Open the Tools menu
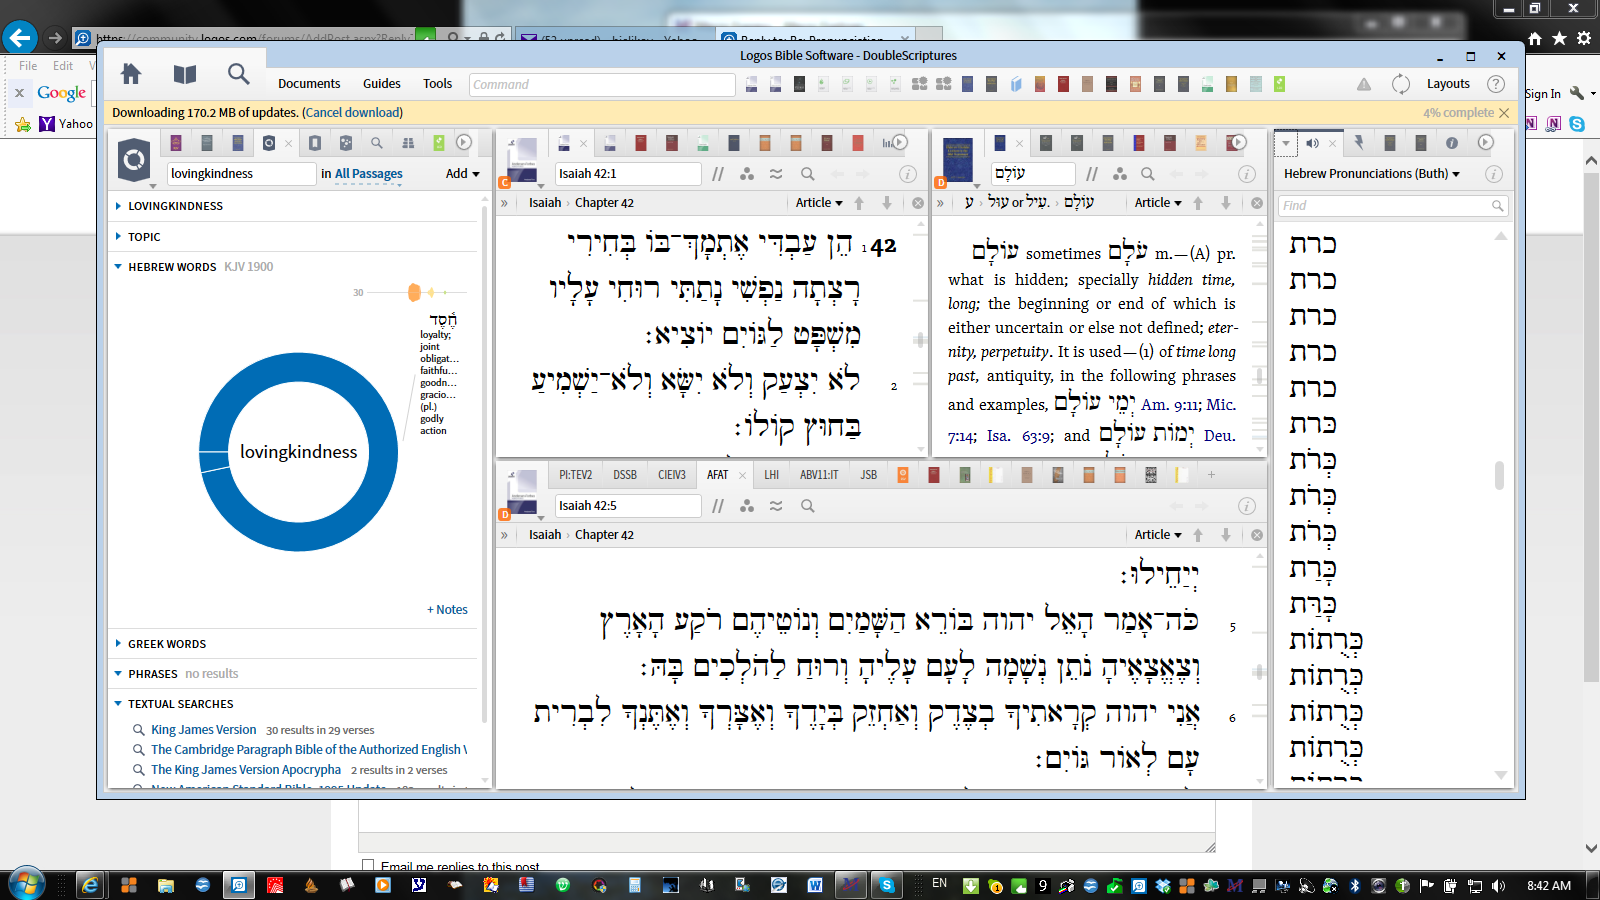 [x=437, y=84]
